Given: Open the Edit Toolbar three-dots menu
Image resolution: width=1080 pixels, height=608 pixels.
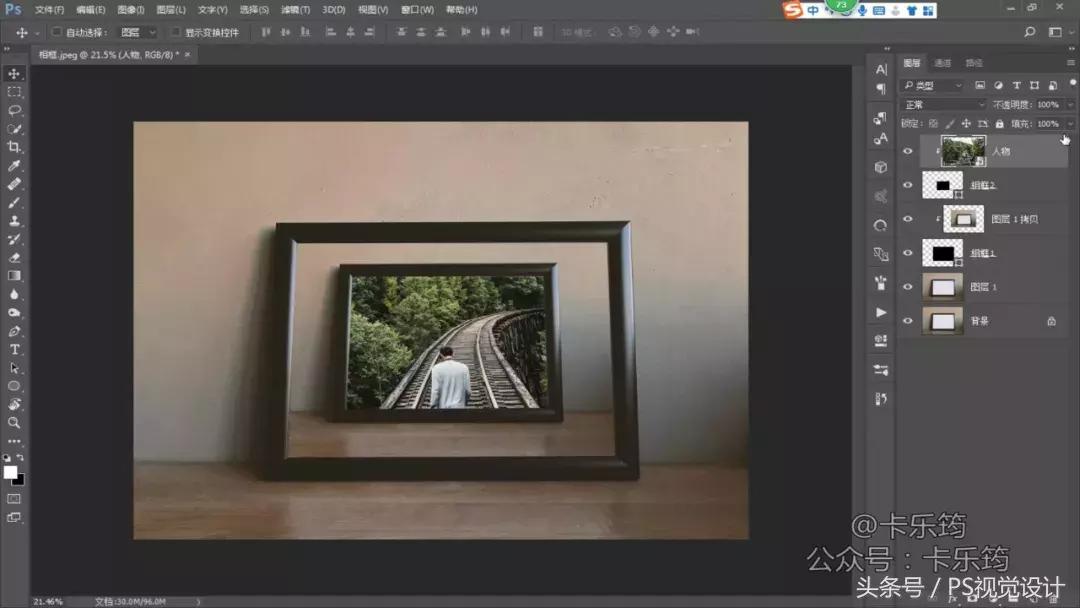Looking at the screenshot, I should [14, 441].
